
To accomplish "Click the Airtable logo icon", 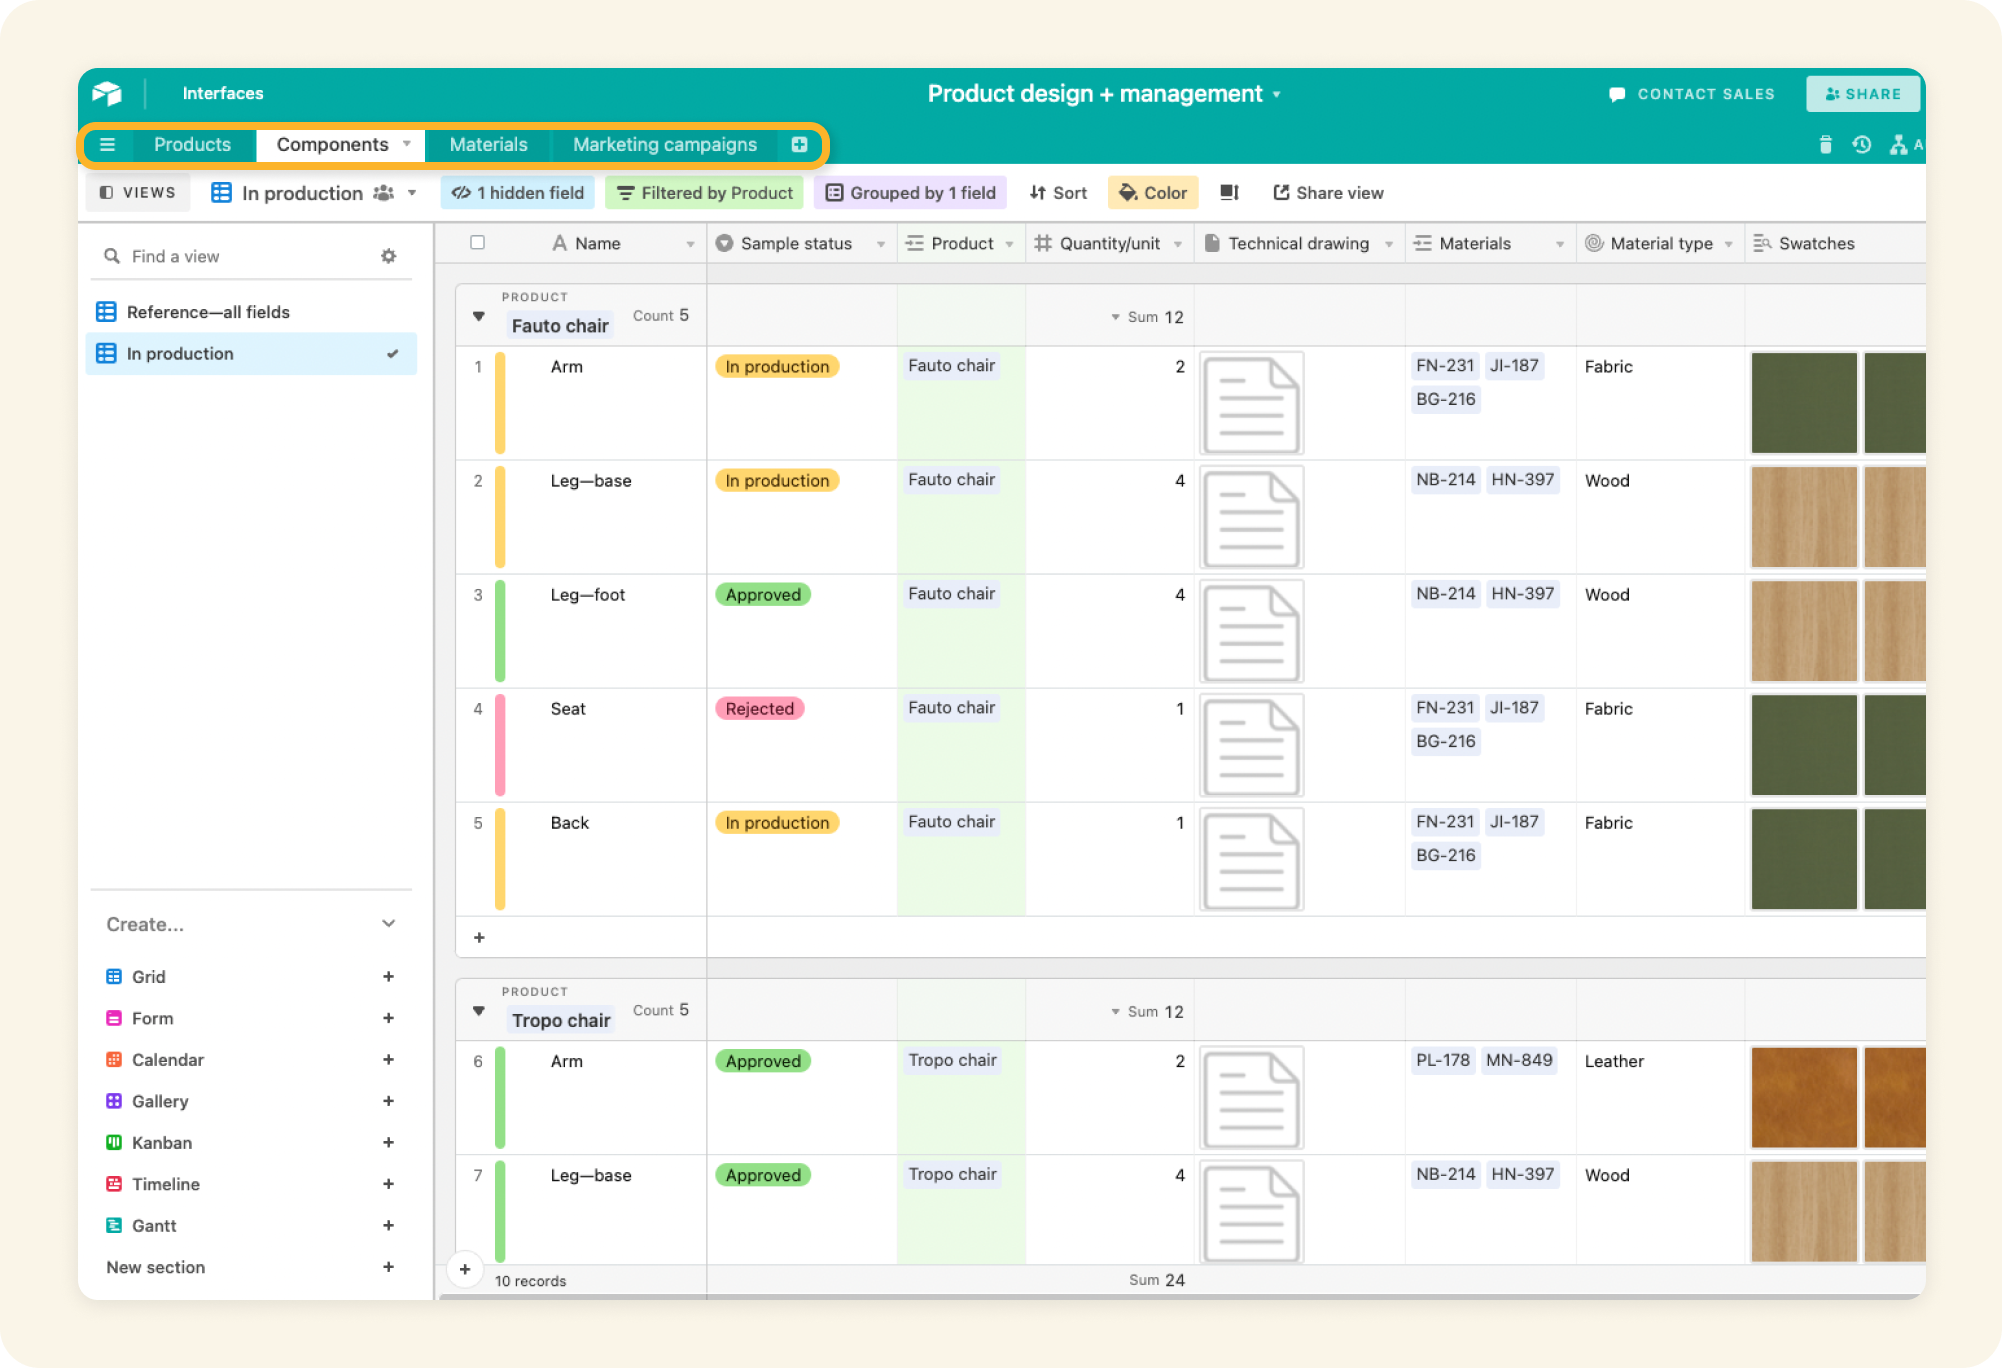I will 107,93.
